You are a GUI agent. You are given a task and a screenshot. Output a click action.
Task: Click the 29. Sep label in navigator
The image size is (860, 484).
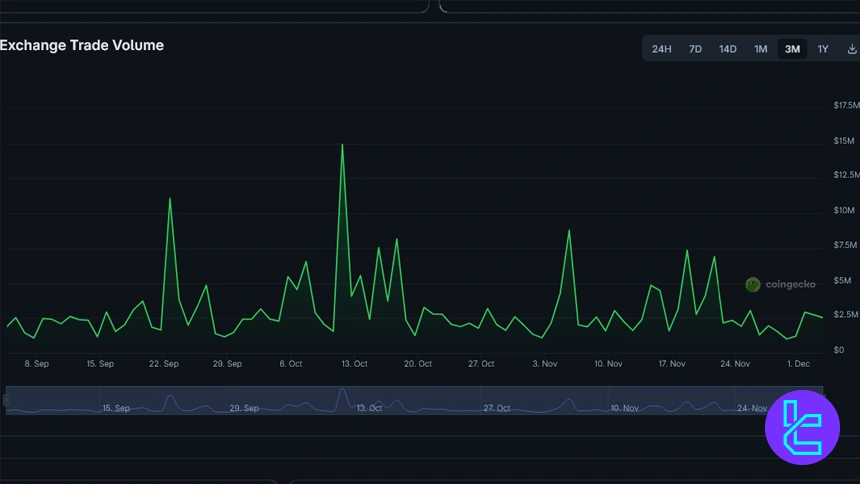(244, 408)
